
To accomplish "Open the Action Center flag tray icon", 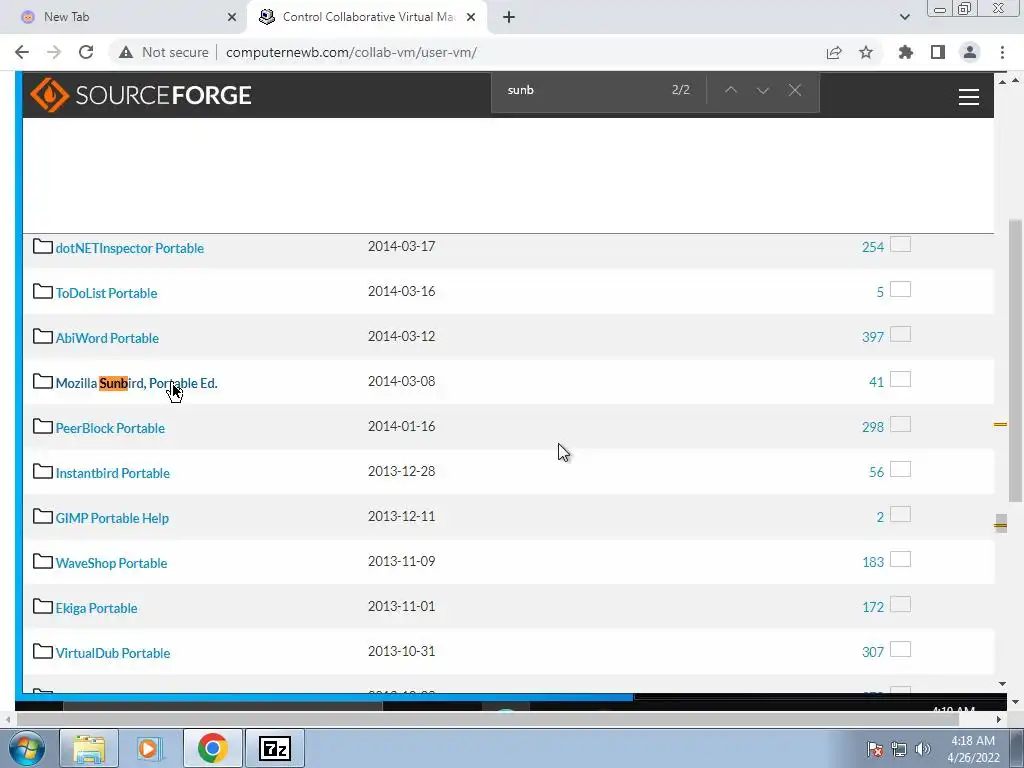I will click(875, 749).
